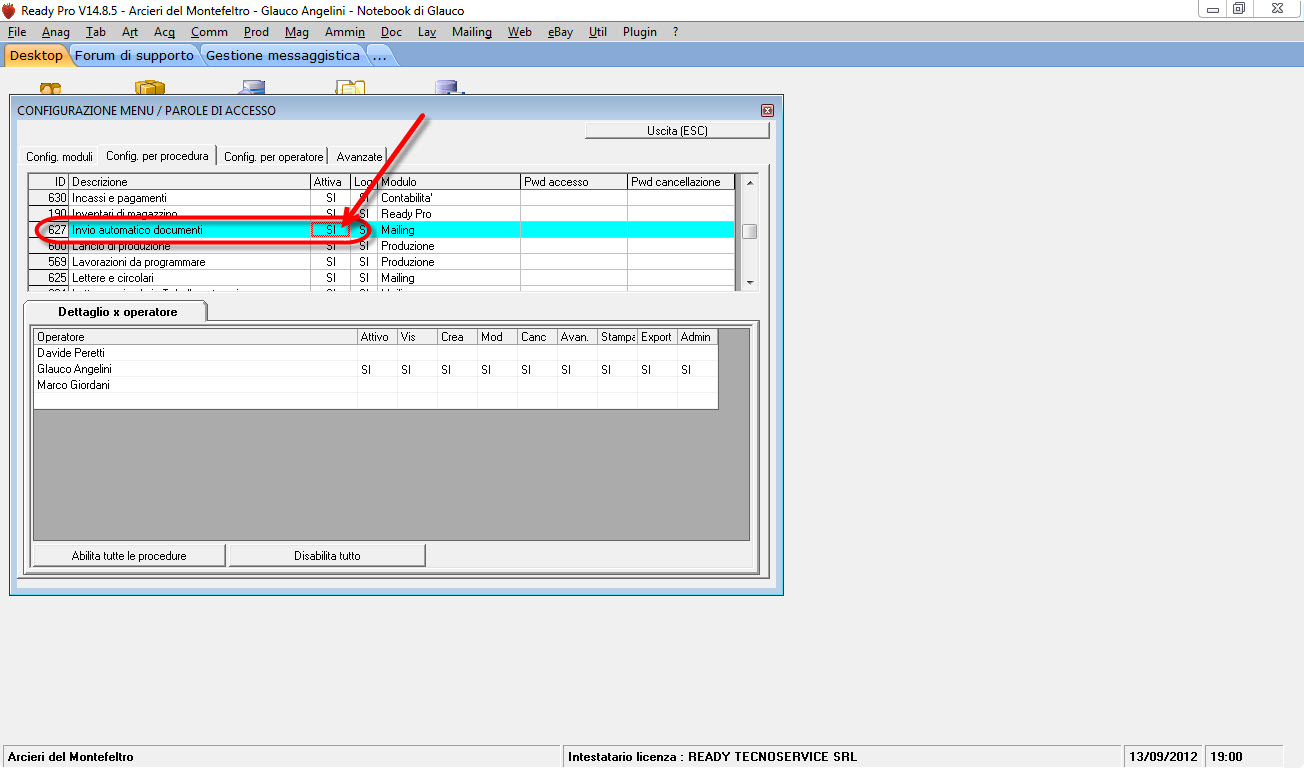Click the Uscita (ESC) button
The height and width of the screenshot is (768, 1304).
click(x=677, y=131)
